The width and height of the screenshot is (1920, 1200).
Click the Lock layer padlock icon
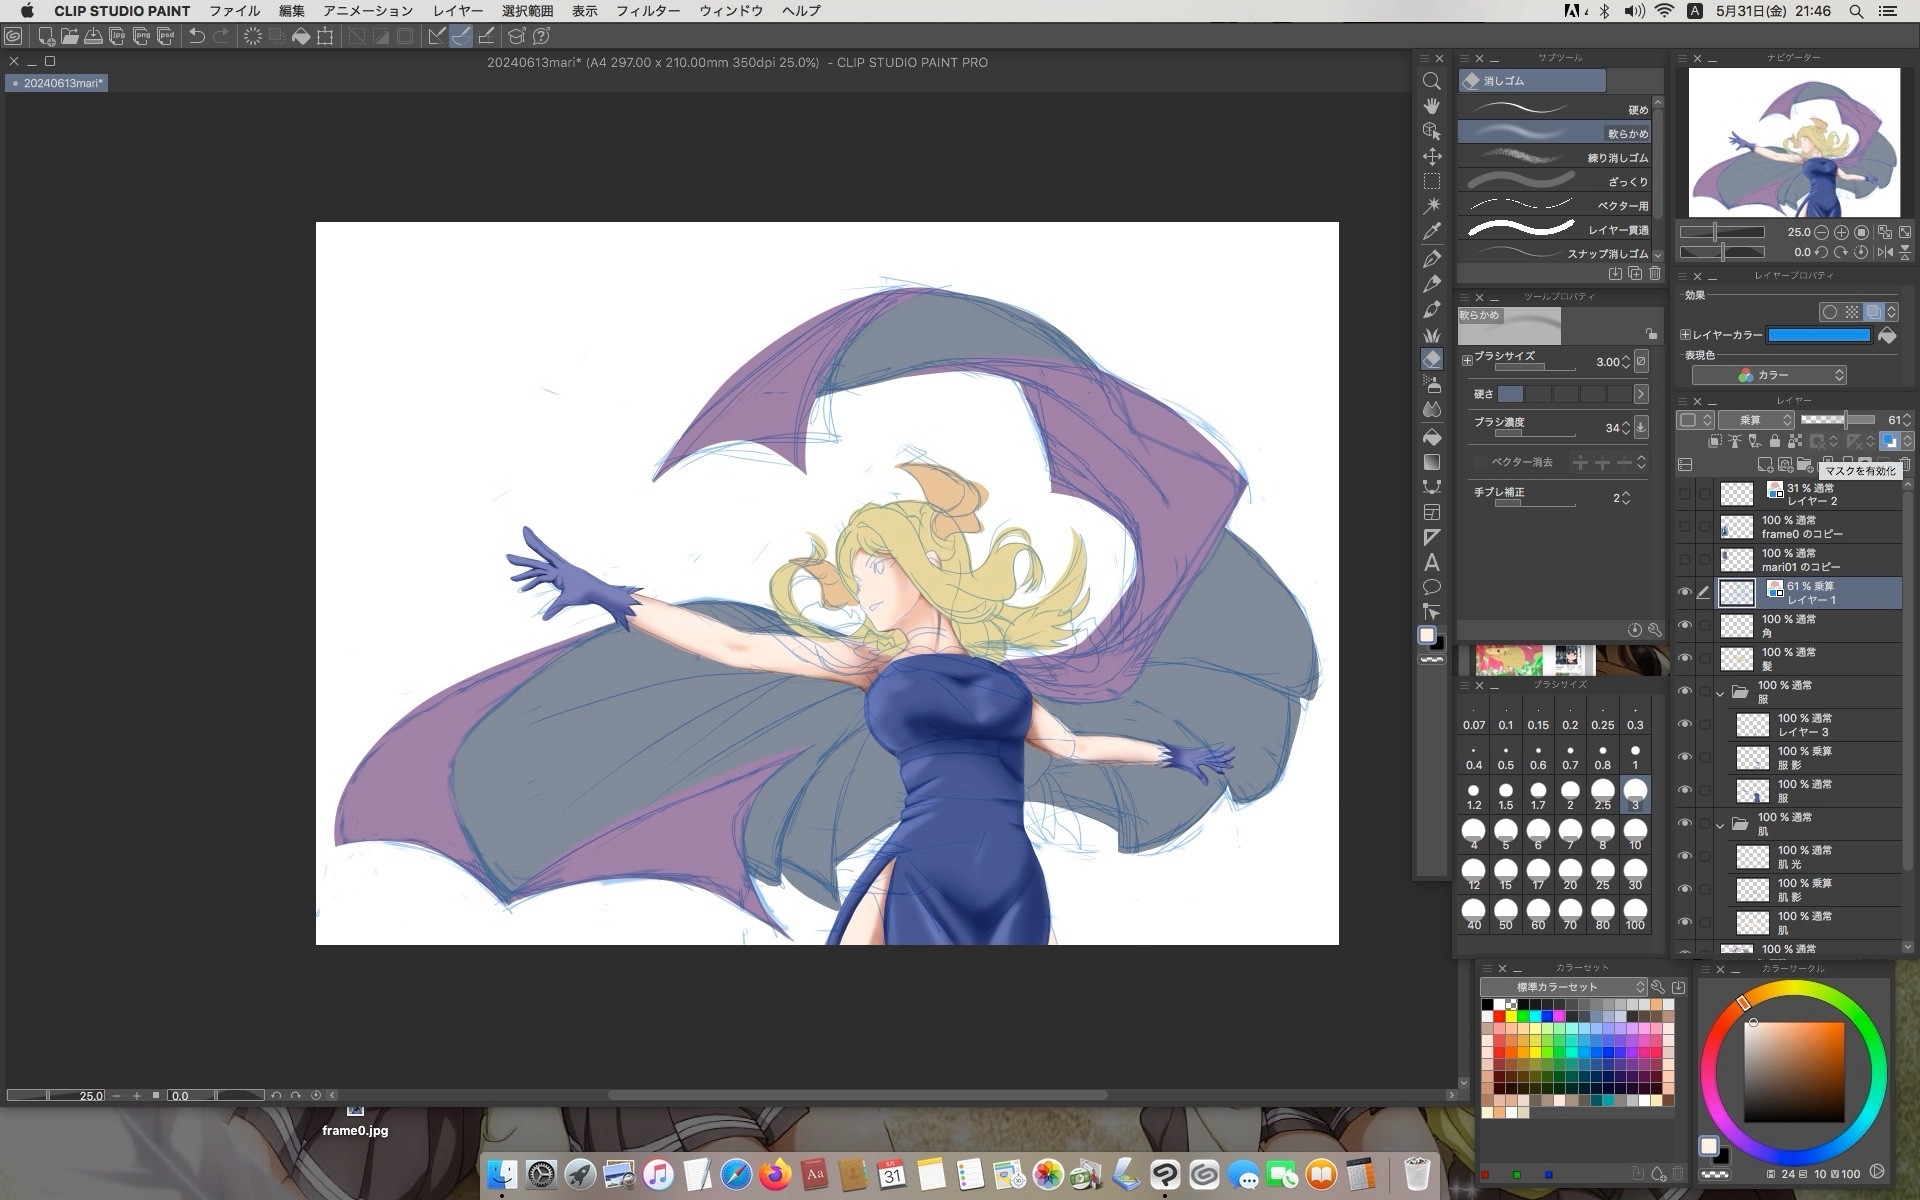[1775, 441]
